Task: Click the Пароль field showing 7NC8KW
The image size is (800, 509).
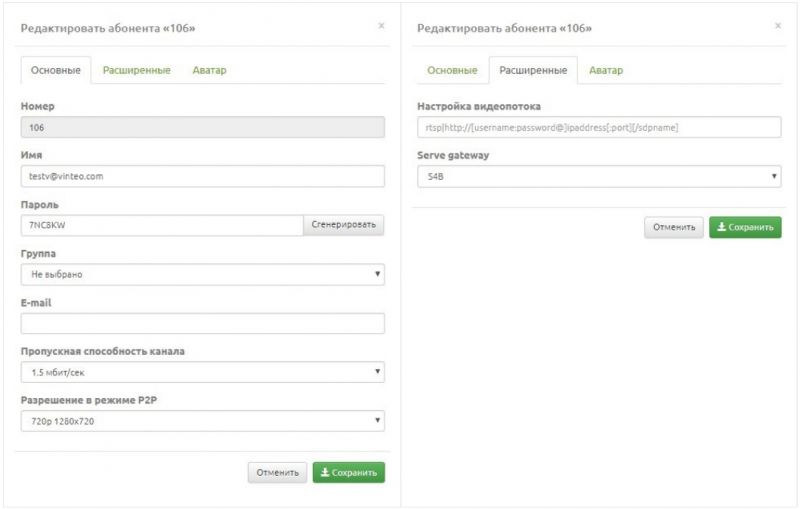Action: tap(162, 225)
